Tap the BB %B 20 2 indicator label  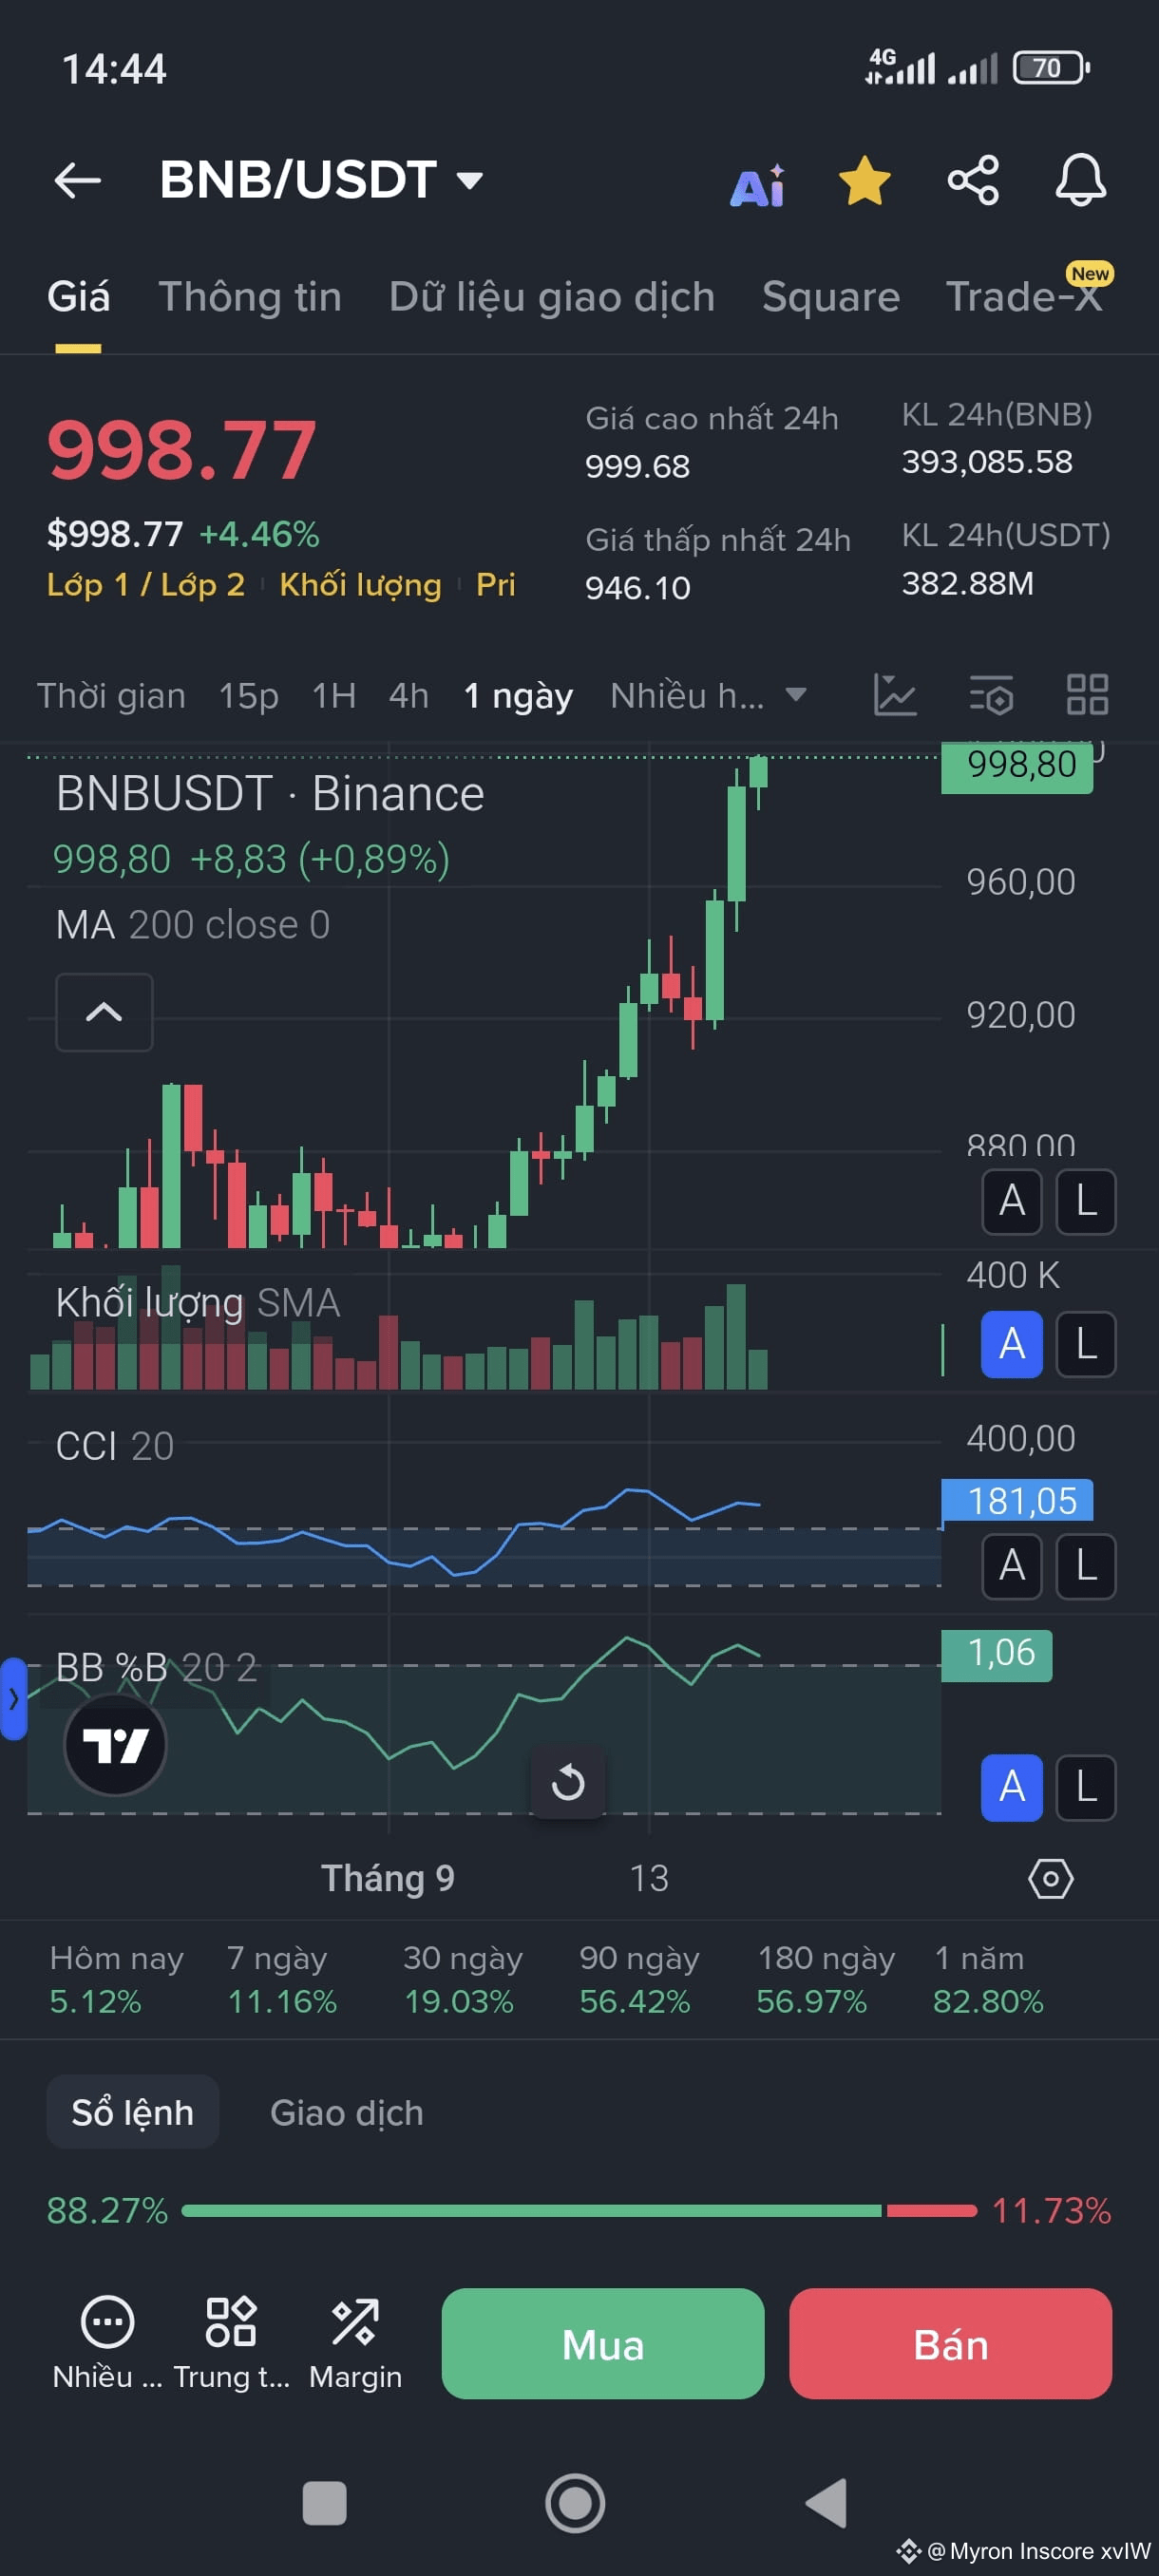(157, 1667)
